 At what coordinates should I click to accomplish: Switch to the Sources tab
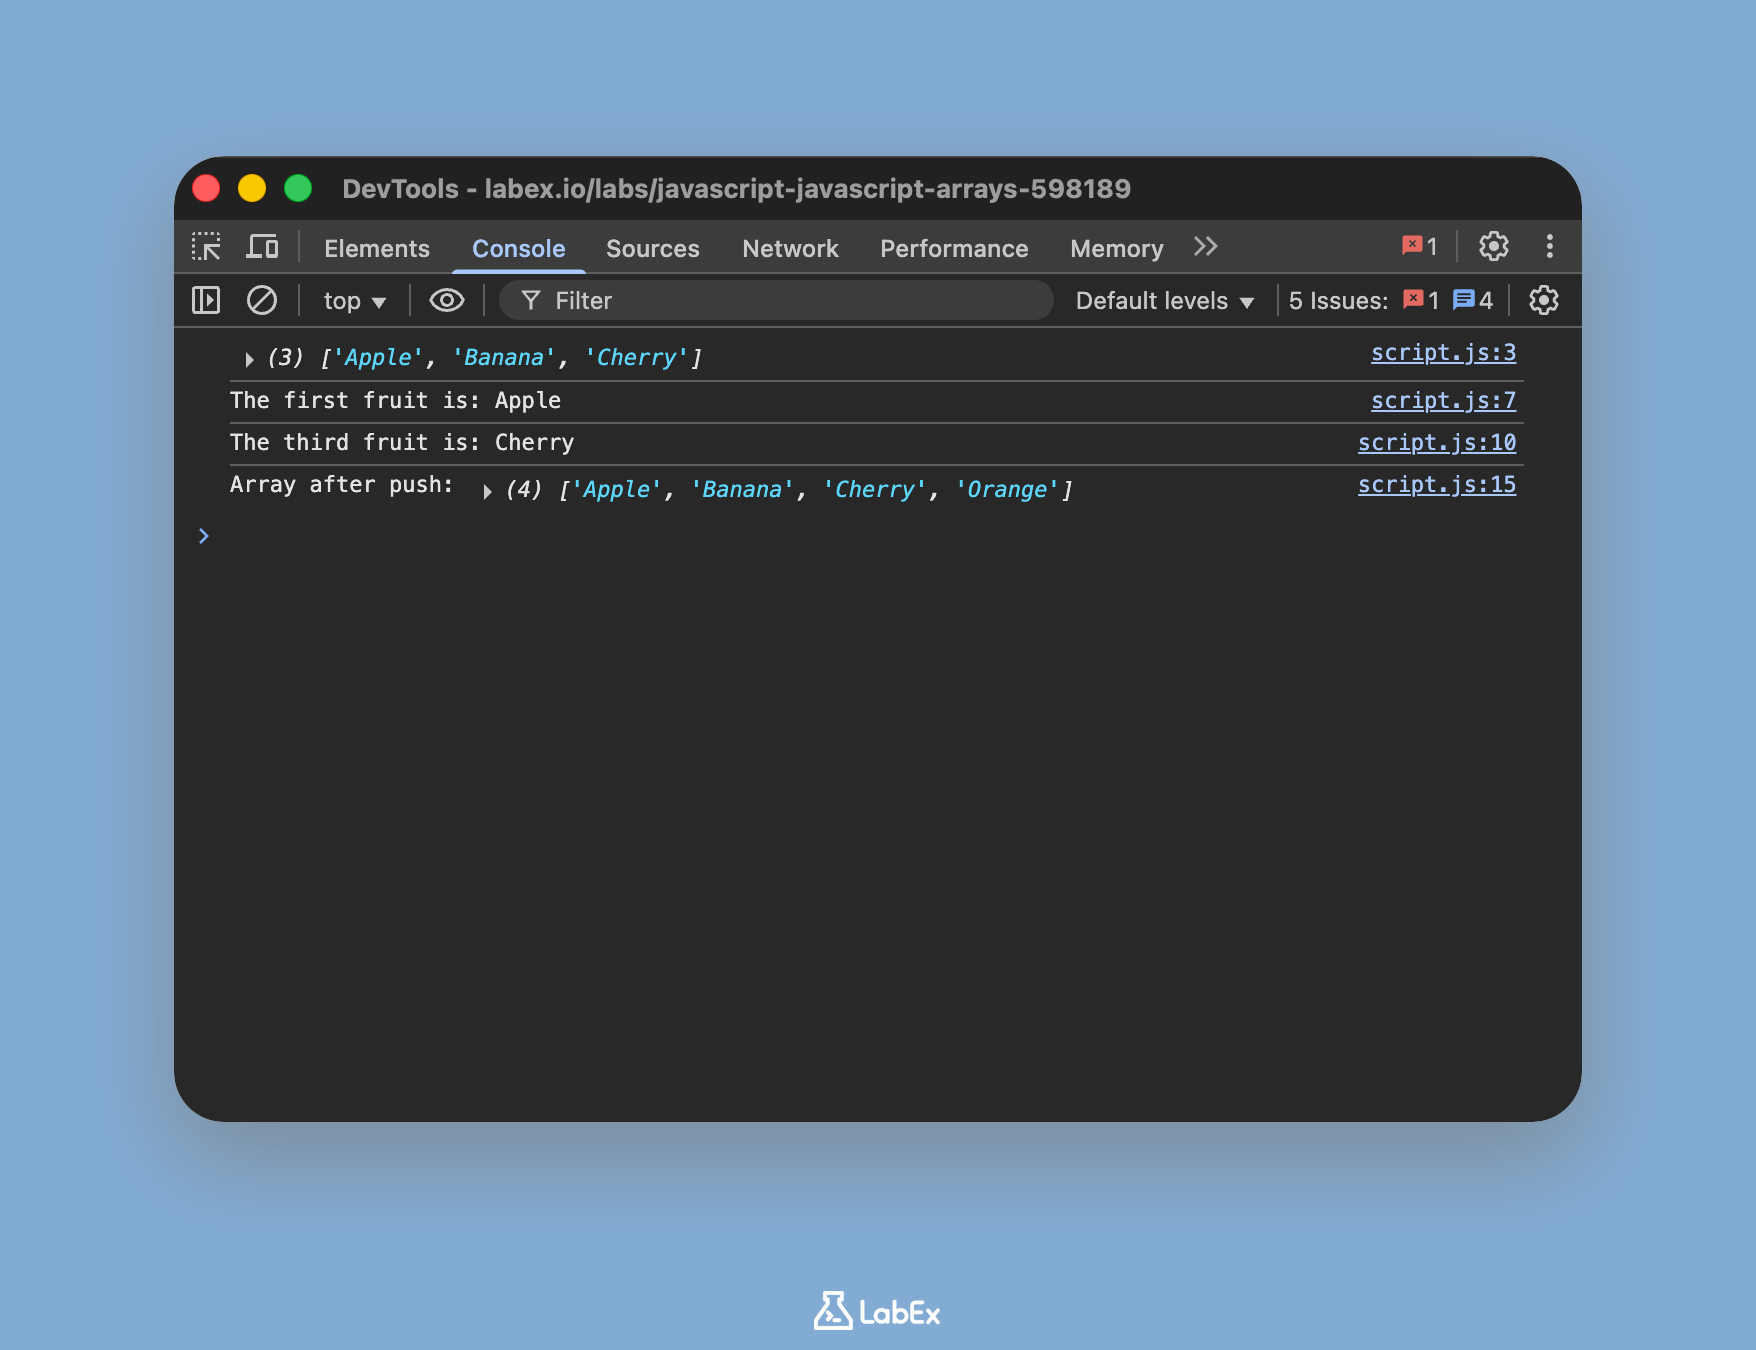pos(652,248)
